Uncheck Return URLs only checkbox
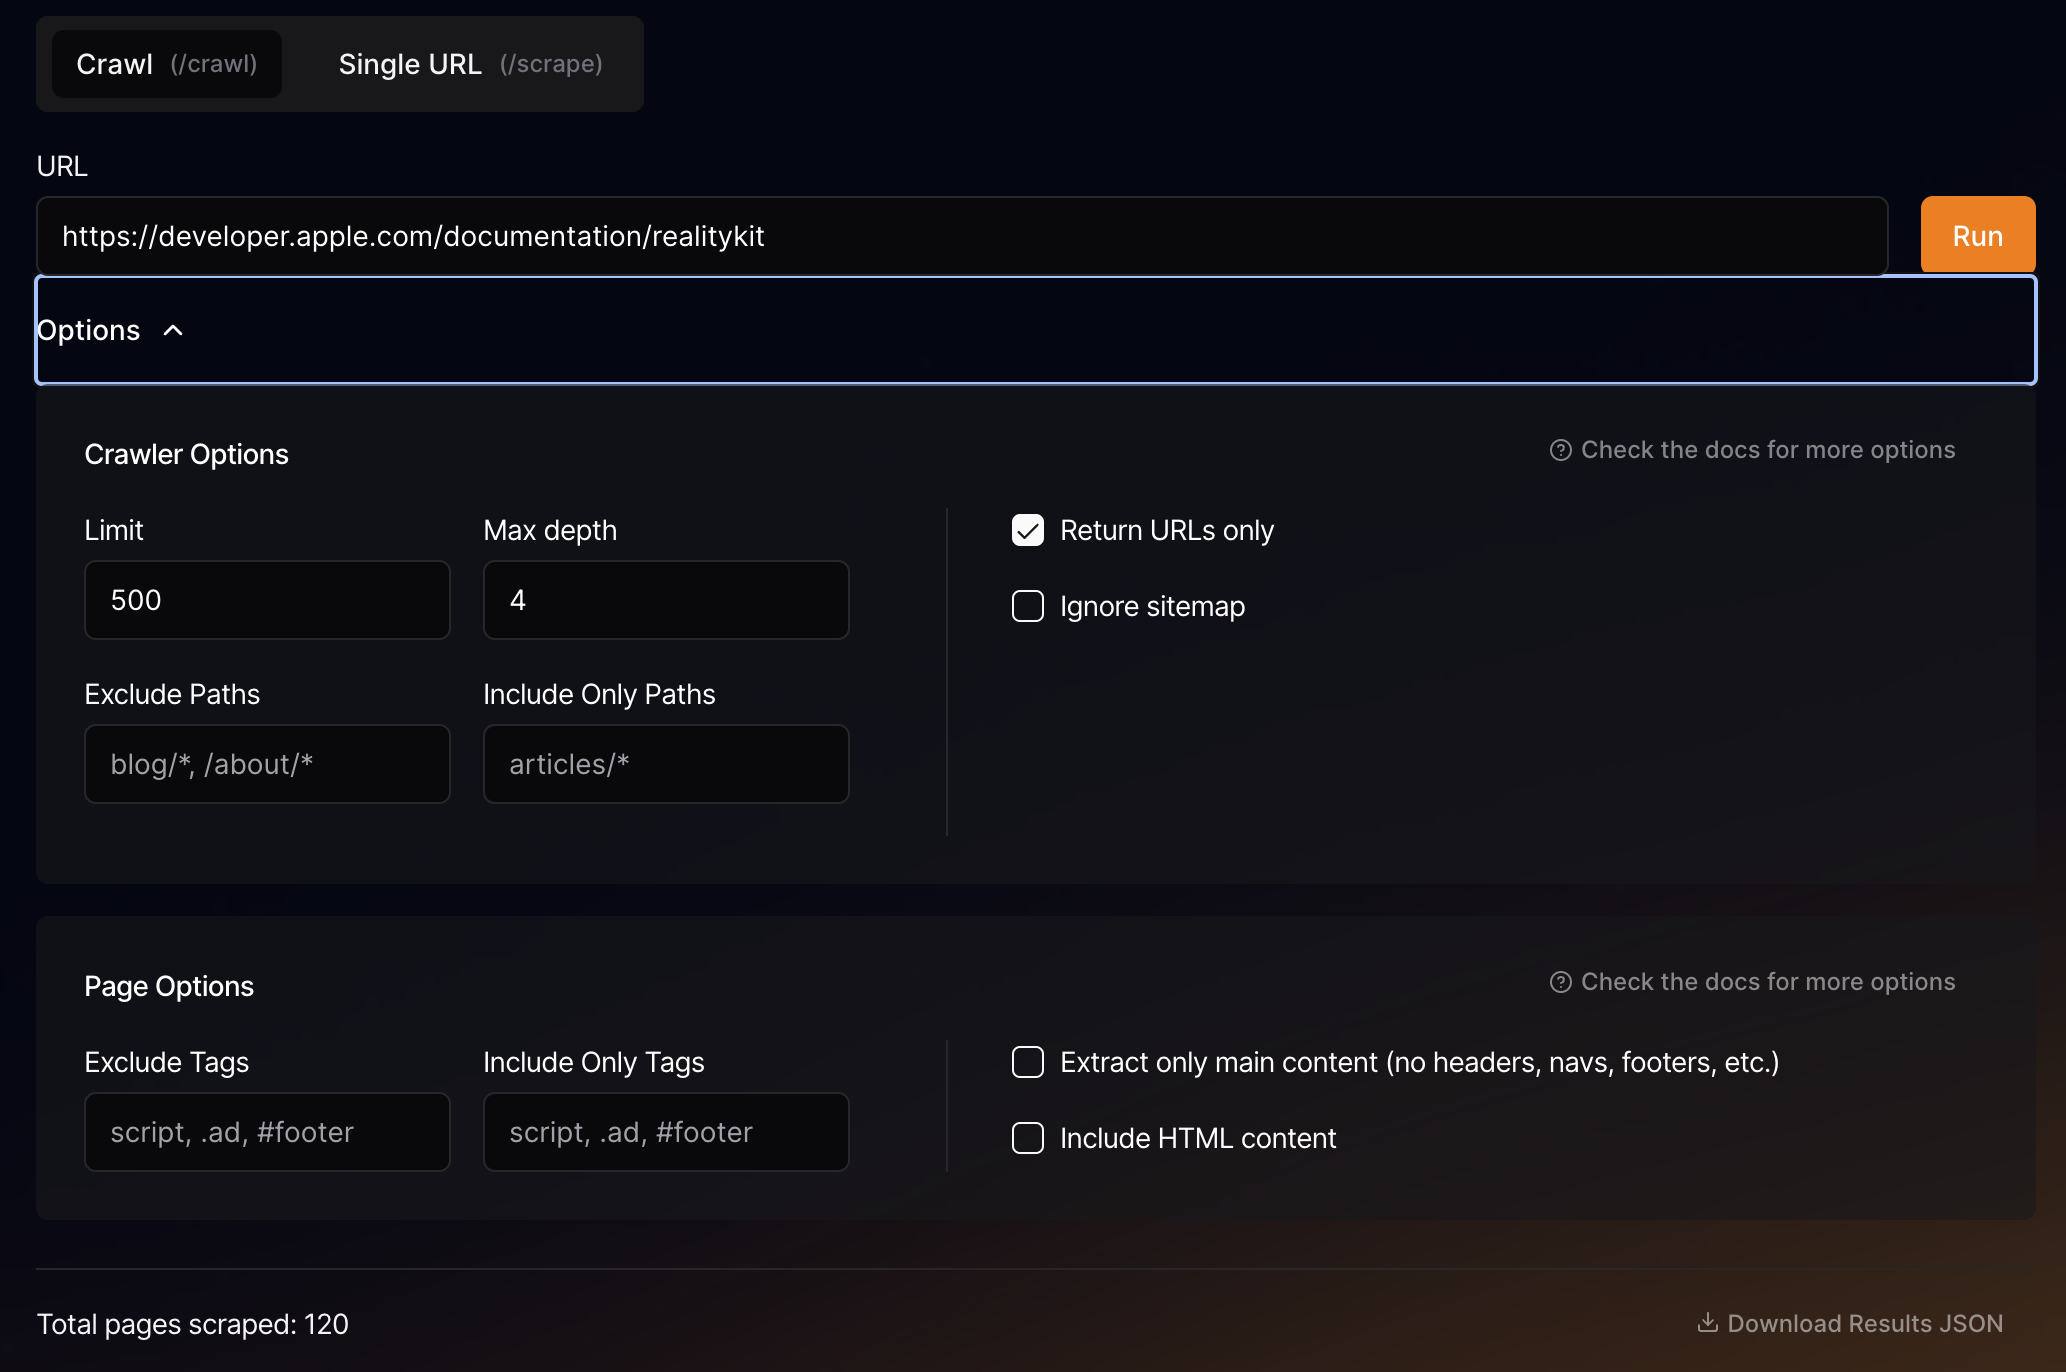This screenshot has height=1372, width=2066. tap(1028, 530)
